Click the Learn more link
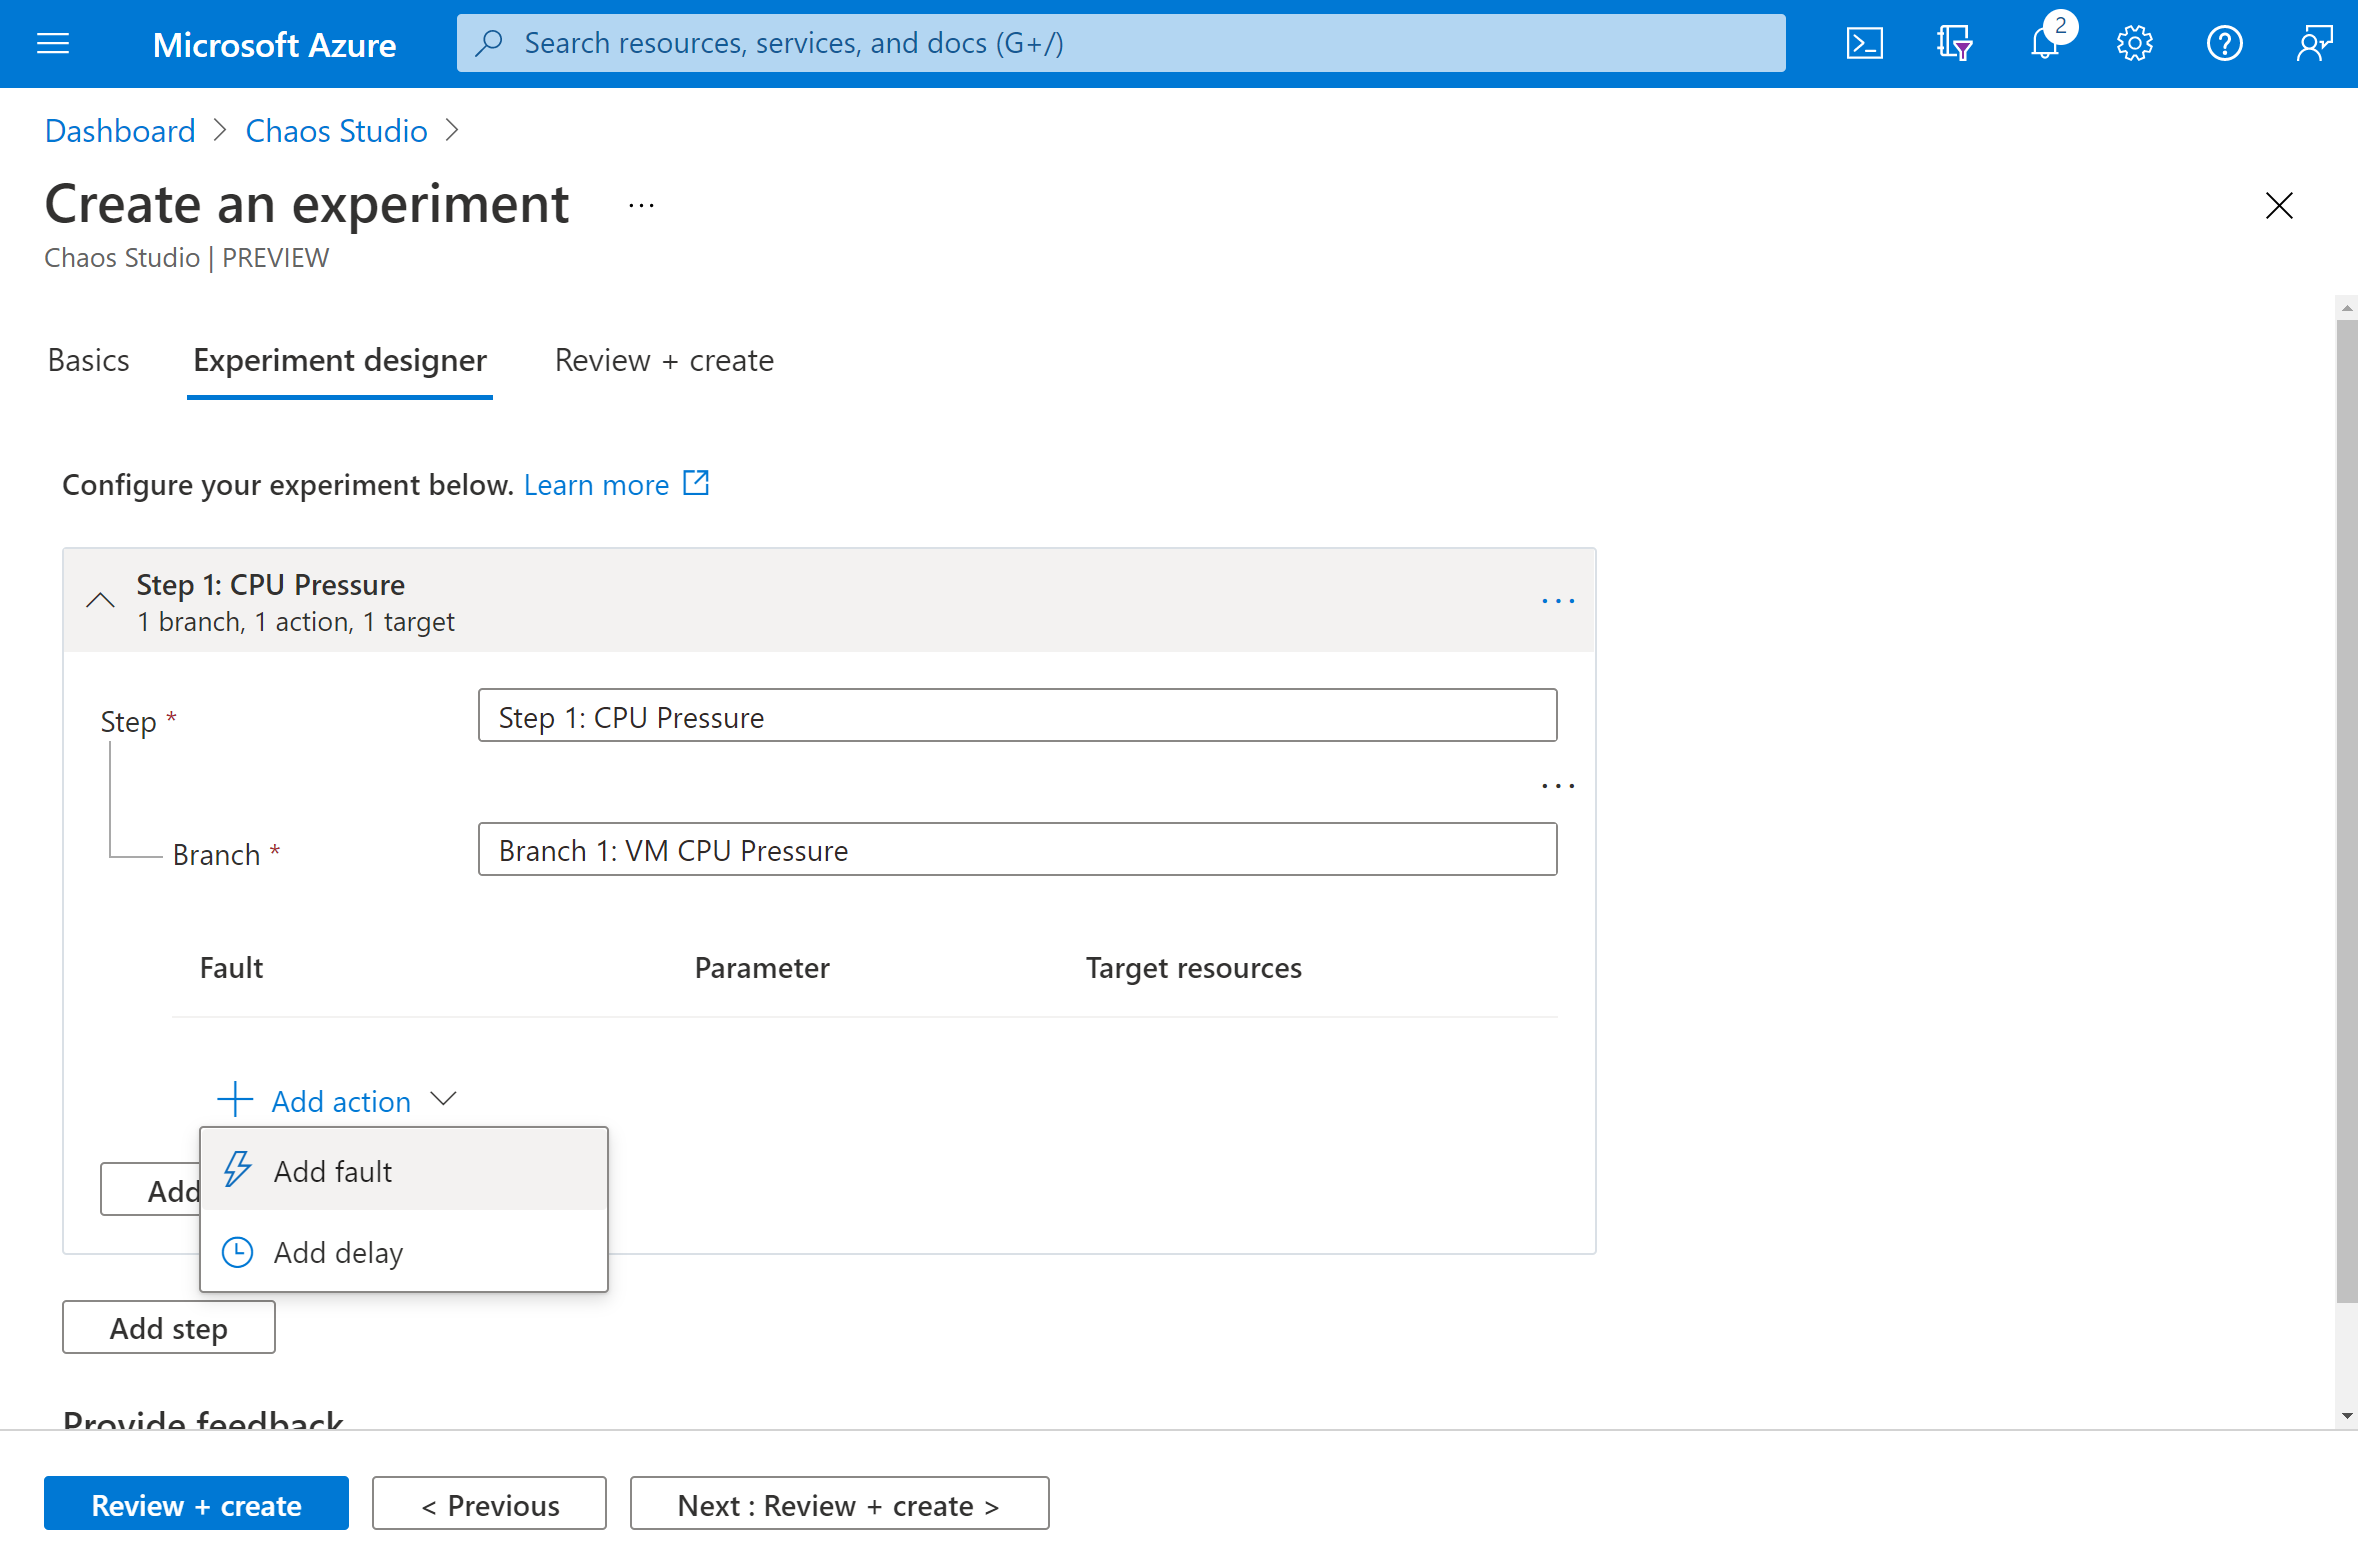The width and height of the screenshot is (2358, 1549). 596,484
